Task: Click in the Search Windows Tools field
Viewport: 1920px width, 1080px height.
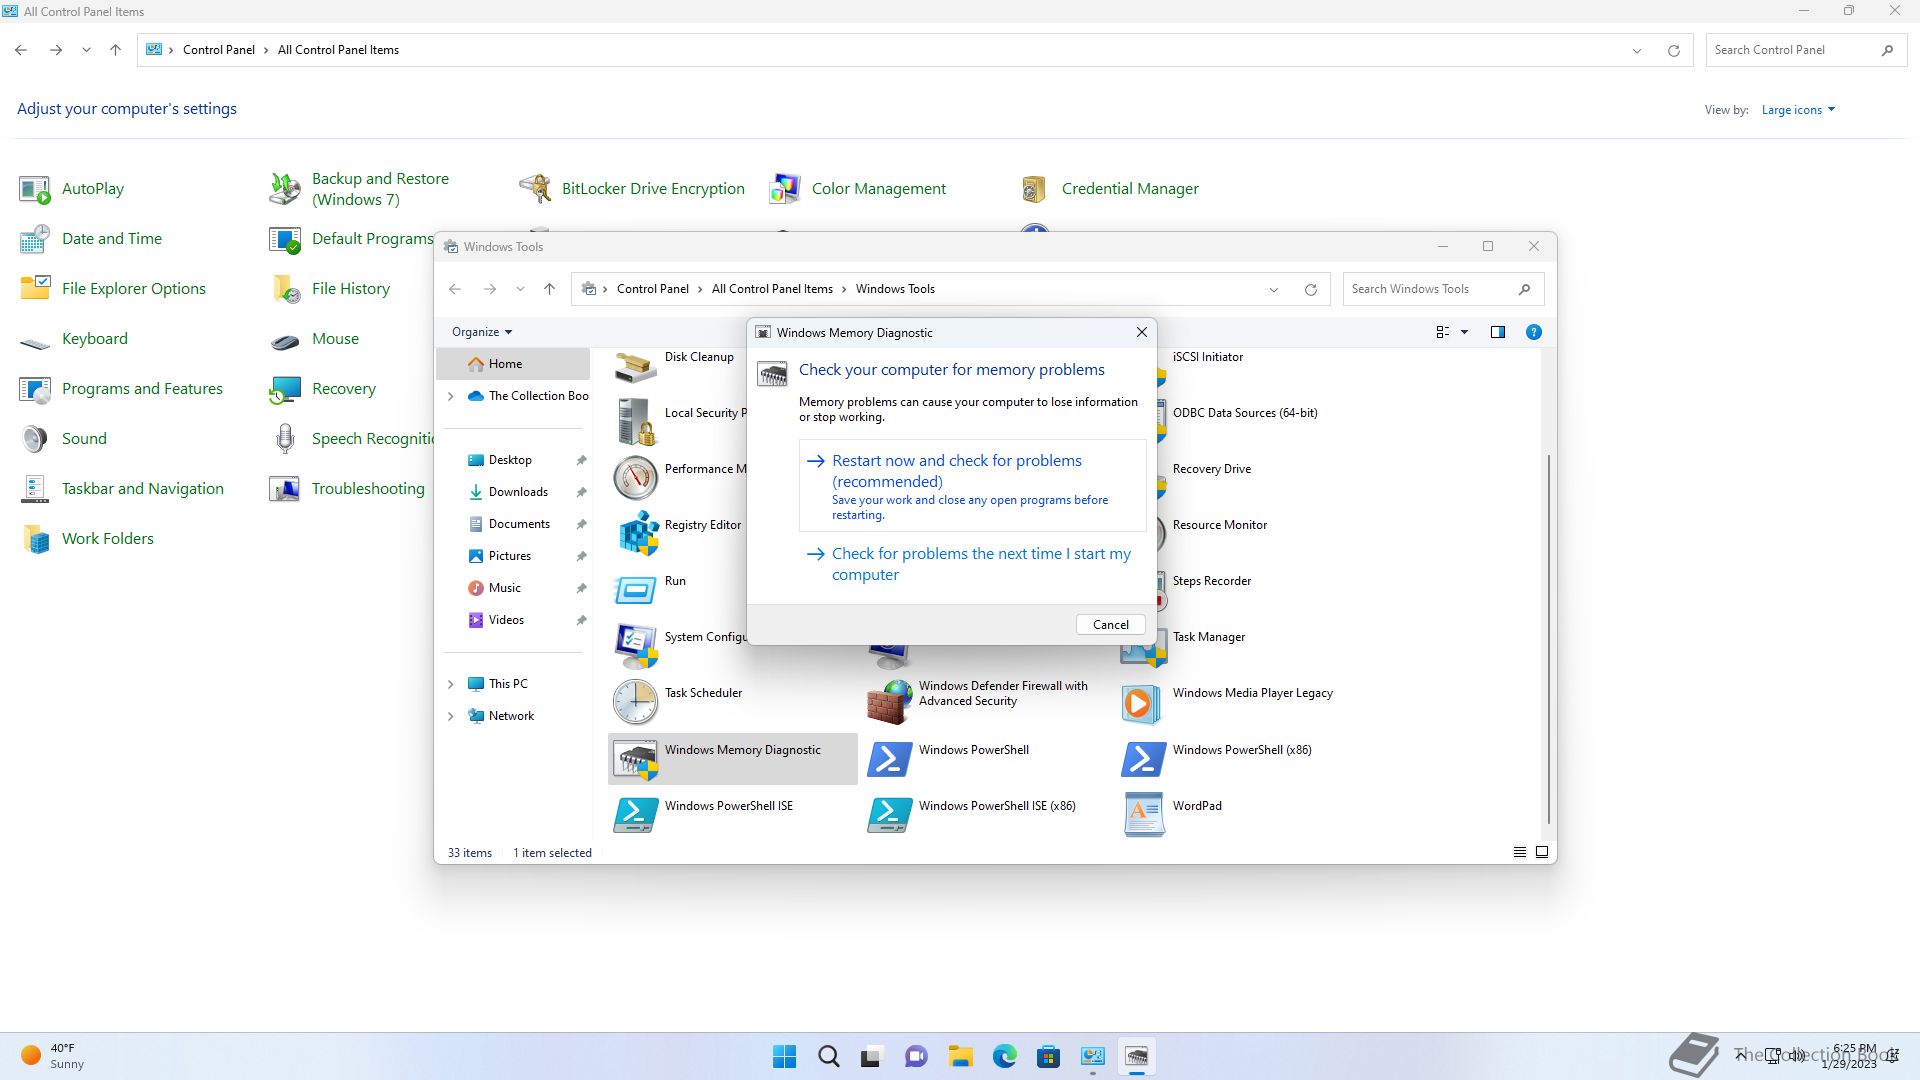Action: tap(1443, 289)
